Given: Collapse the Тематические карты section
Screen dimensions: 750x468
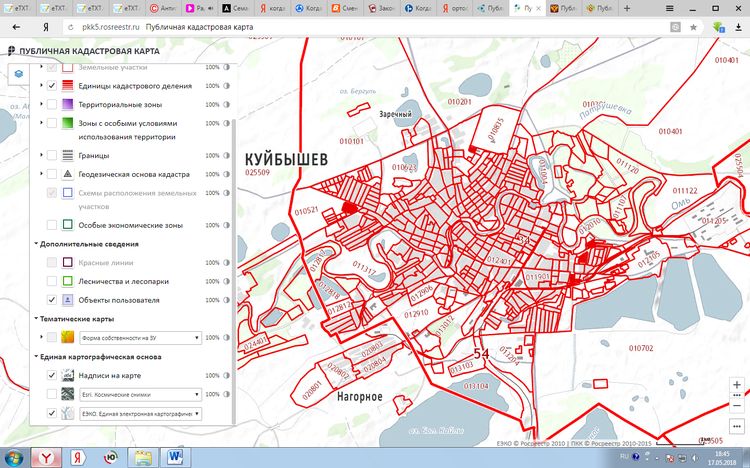Looking at the screenshot, I should point(36,319).
